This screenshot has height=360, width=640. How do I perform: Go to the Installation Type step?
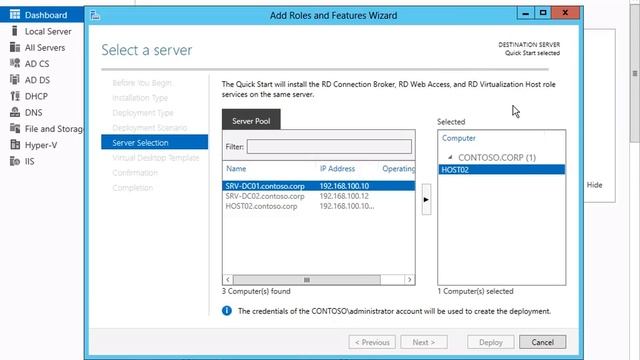click(140, 98)
